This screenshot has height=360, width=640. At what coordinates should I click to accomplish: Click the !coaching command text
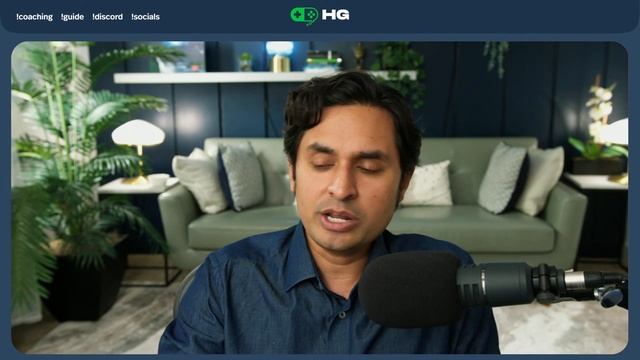click(x=34, y=17)
